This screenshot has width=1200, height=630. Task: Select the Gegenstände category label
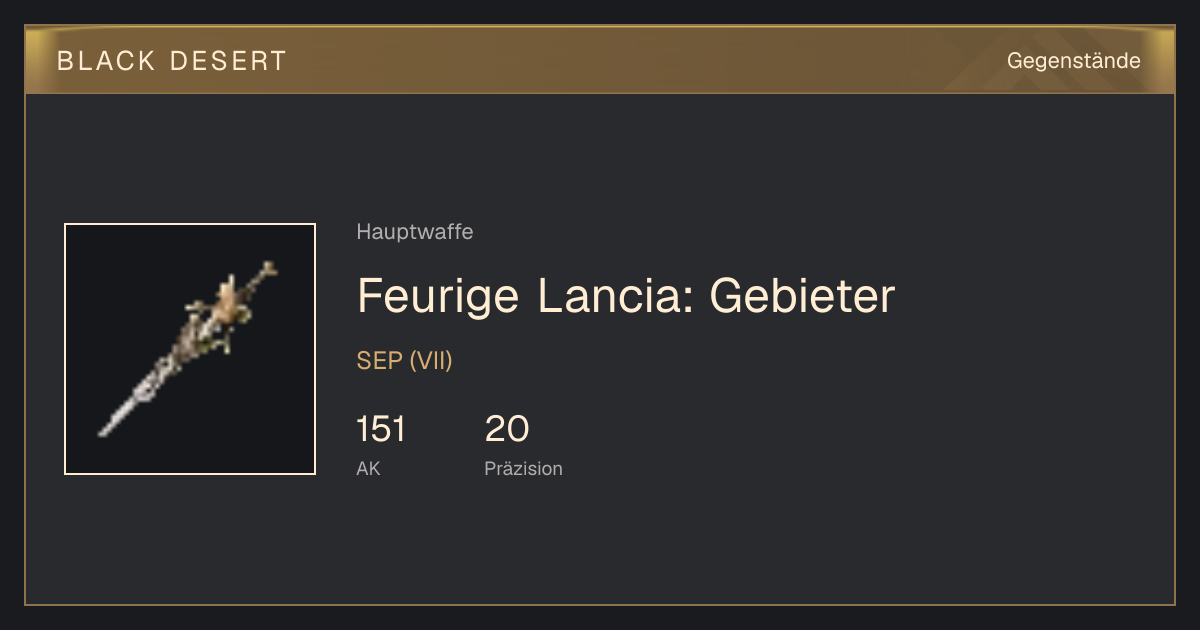[1073, 61]
